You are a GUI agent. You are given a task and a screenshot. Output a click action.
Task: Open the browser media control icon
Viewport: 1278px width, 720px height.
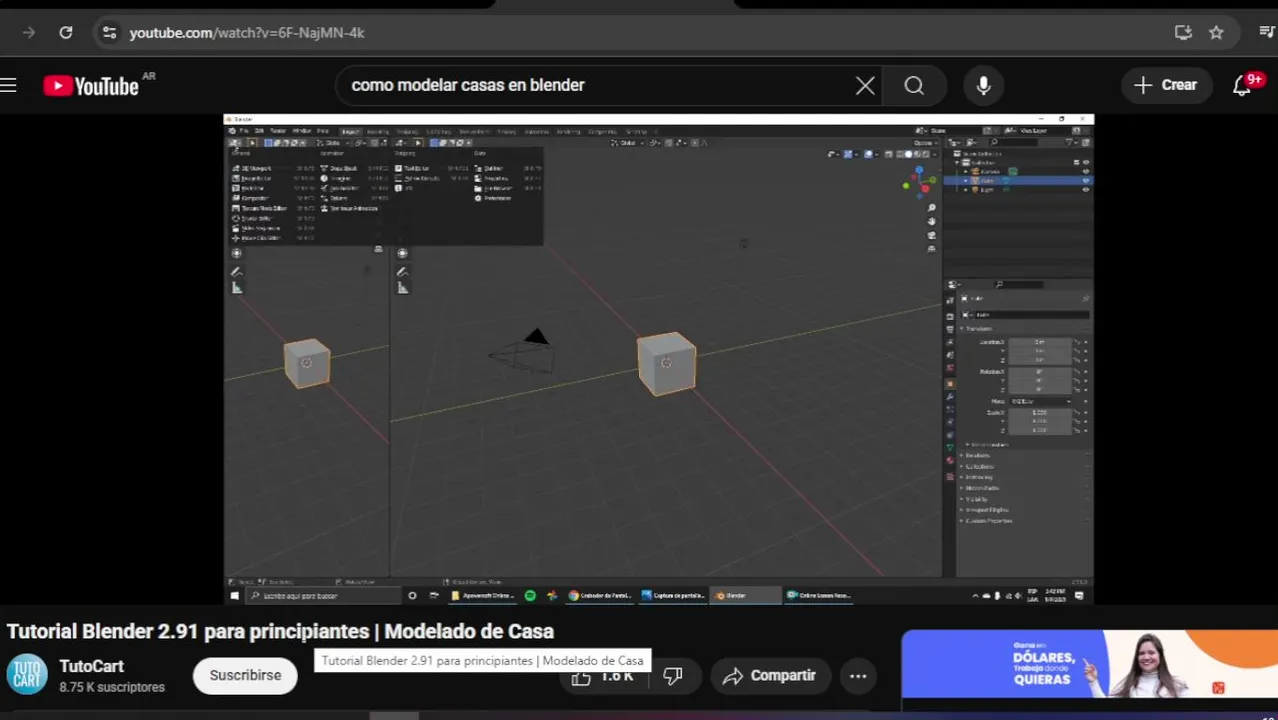pyautogui.click(x=1266, y=33)
